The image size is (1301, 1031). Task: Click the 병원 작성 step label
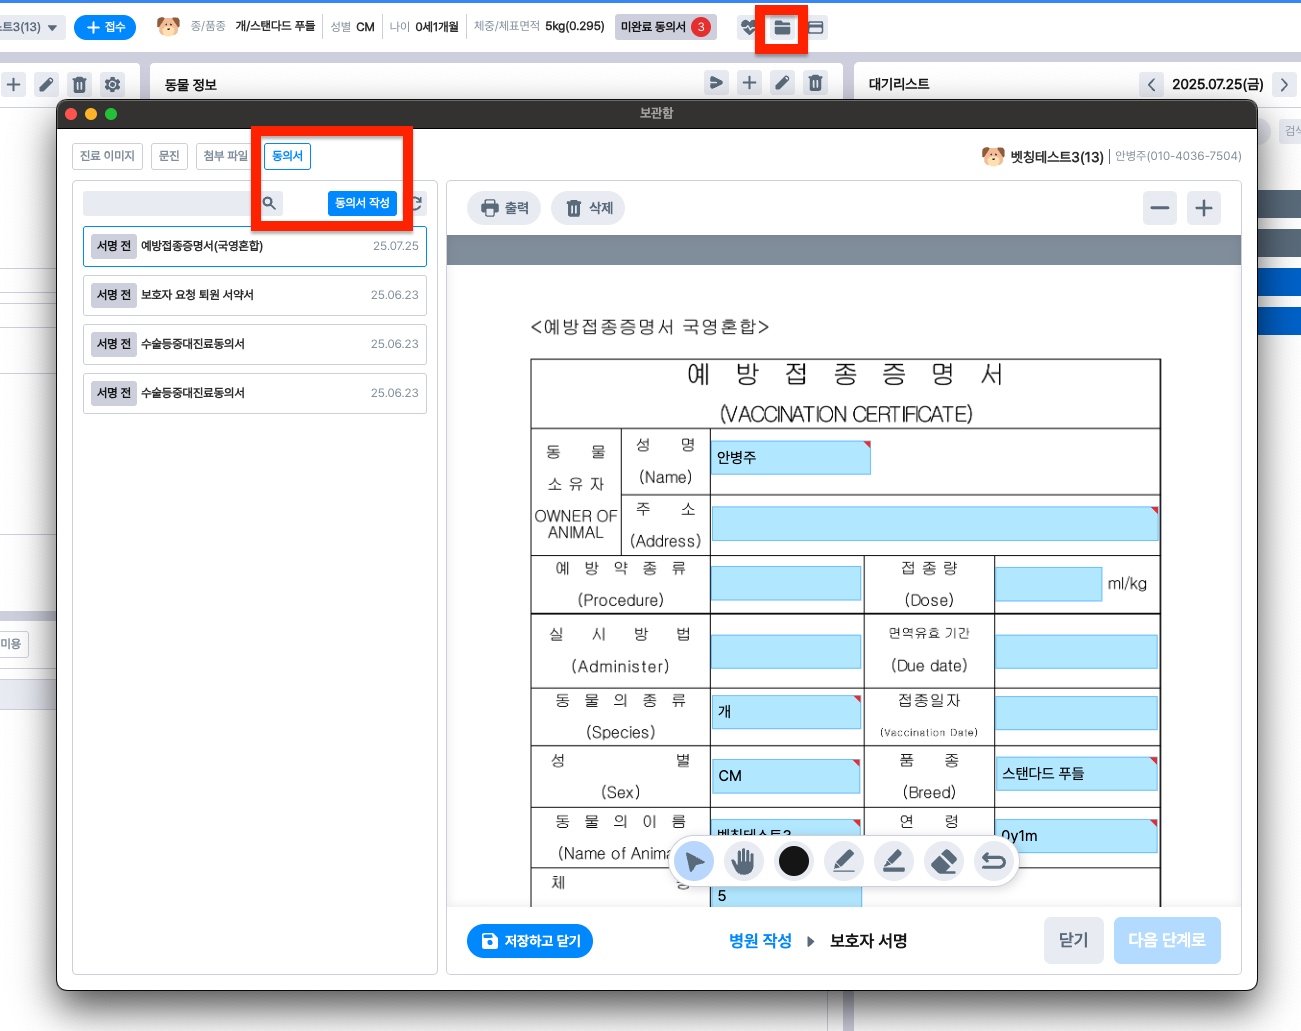pyautogui.click(x=760, y=941)
